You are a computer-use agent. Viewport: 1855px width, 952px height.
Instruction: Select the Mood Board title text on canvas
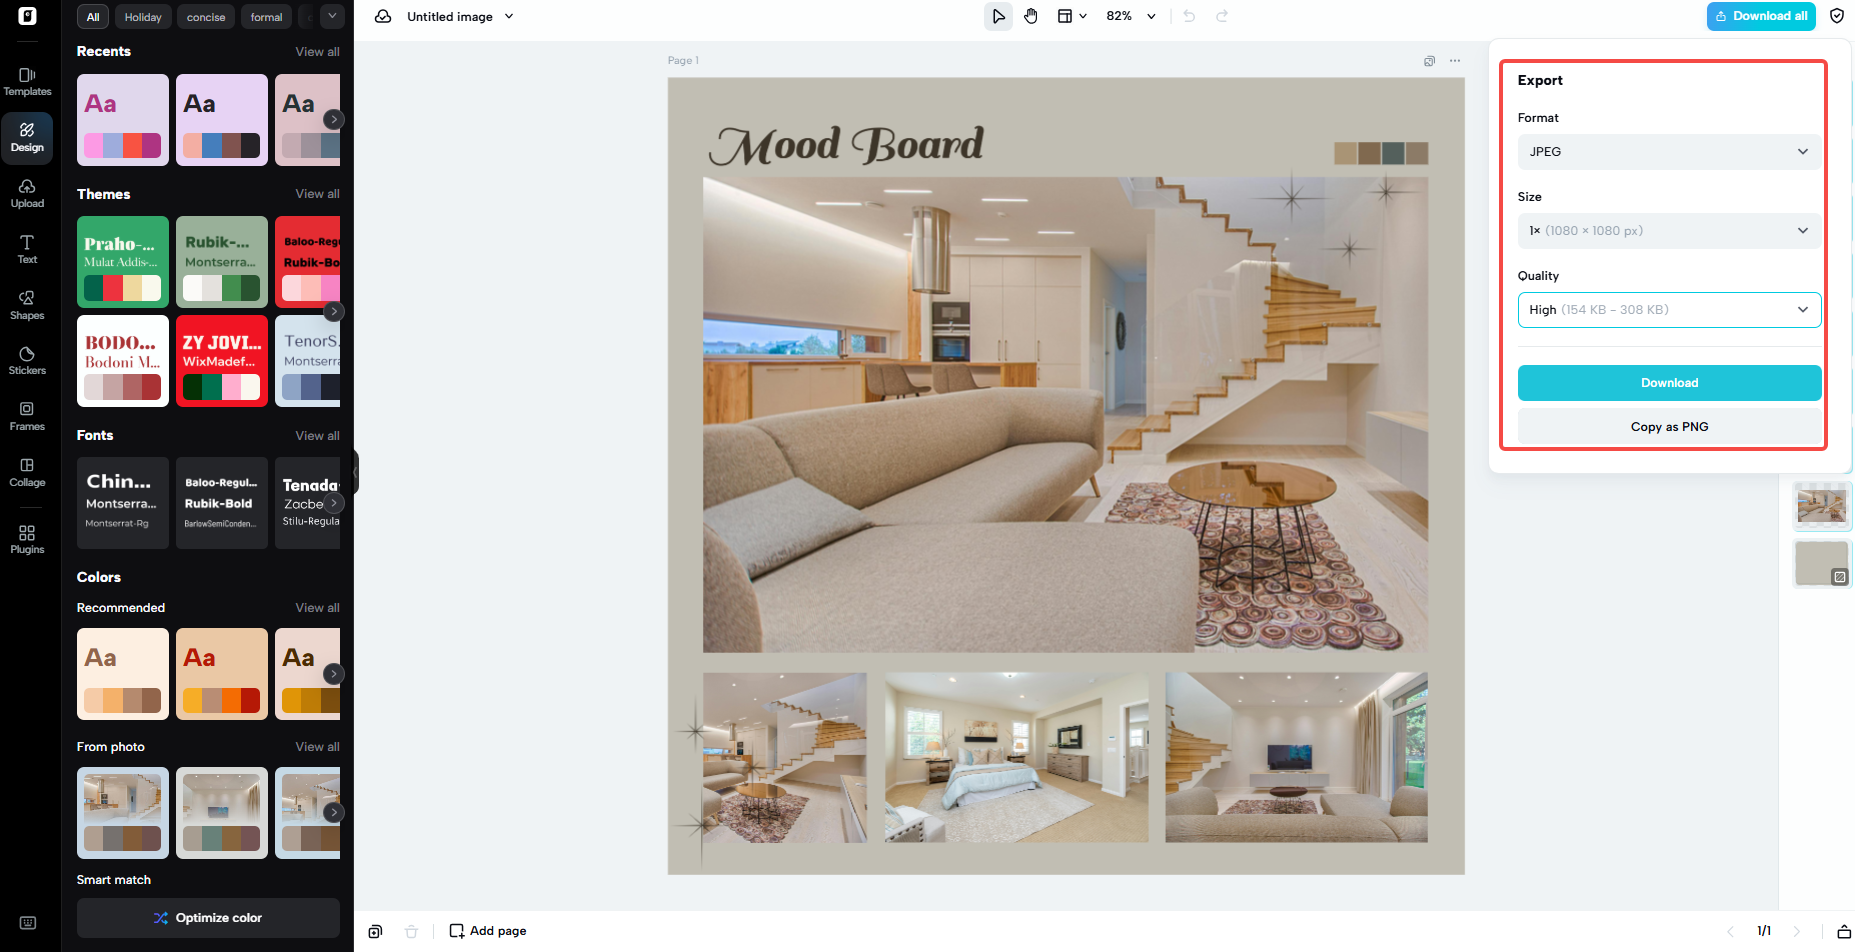point(847,146)
